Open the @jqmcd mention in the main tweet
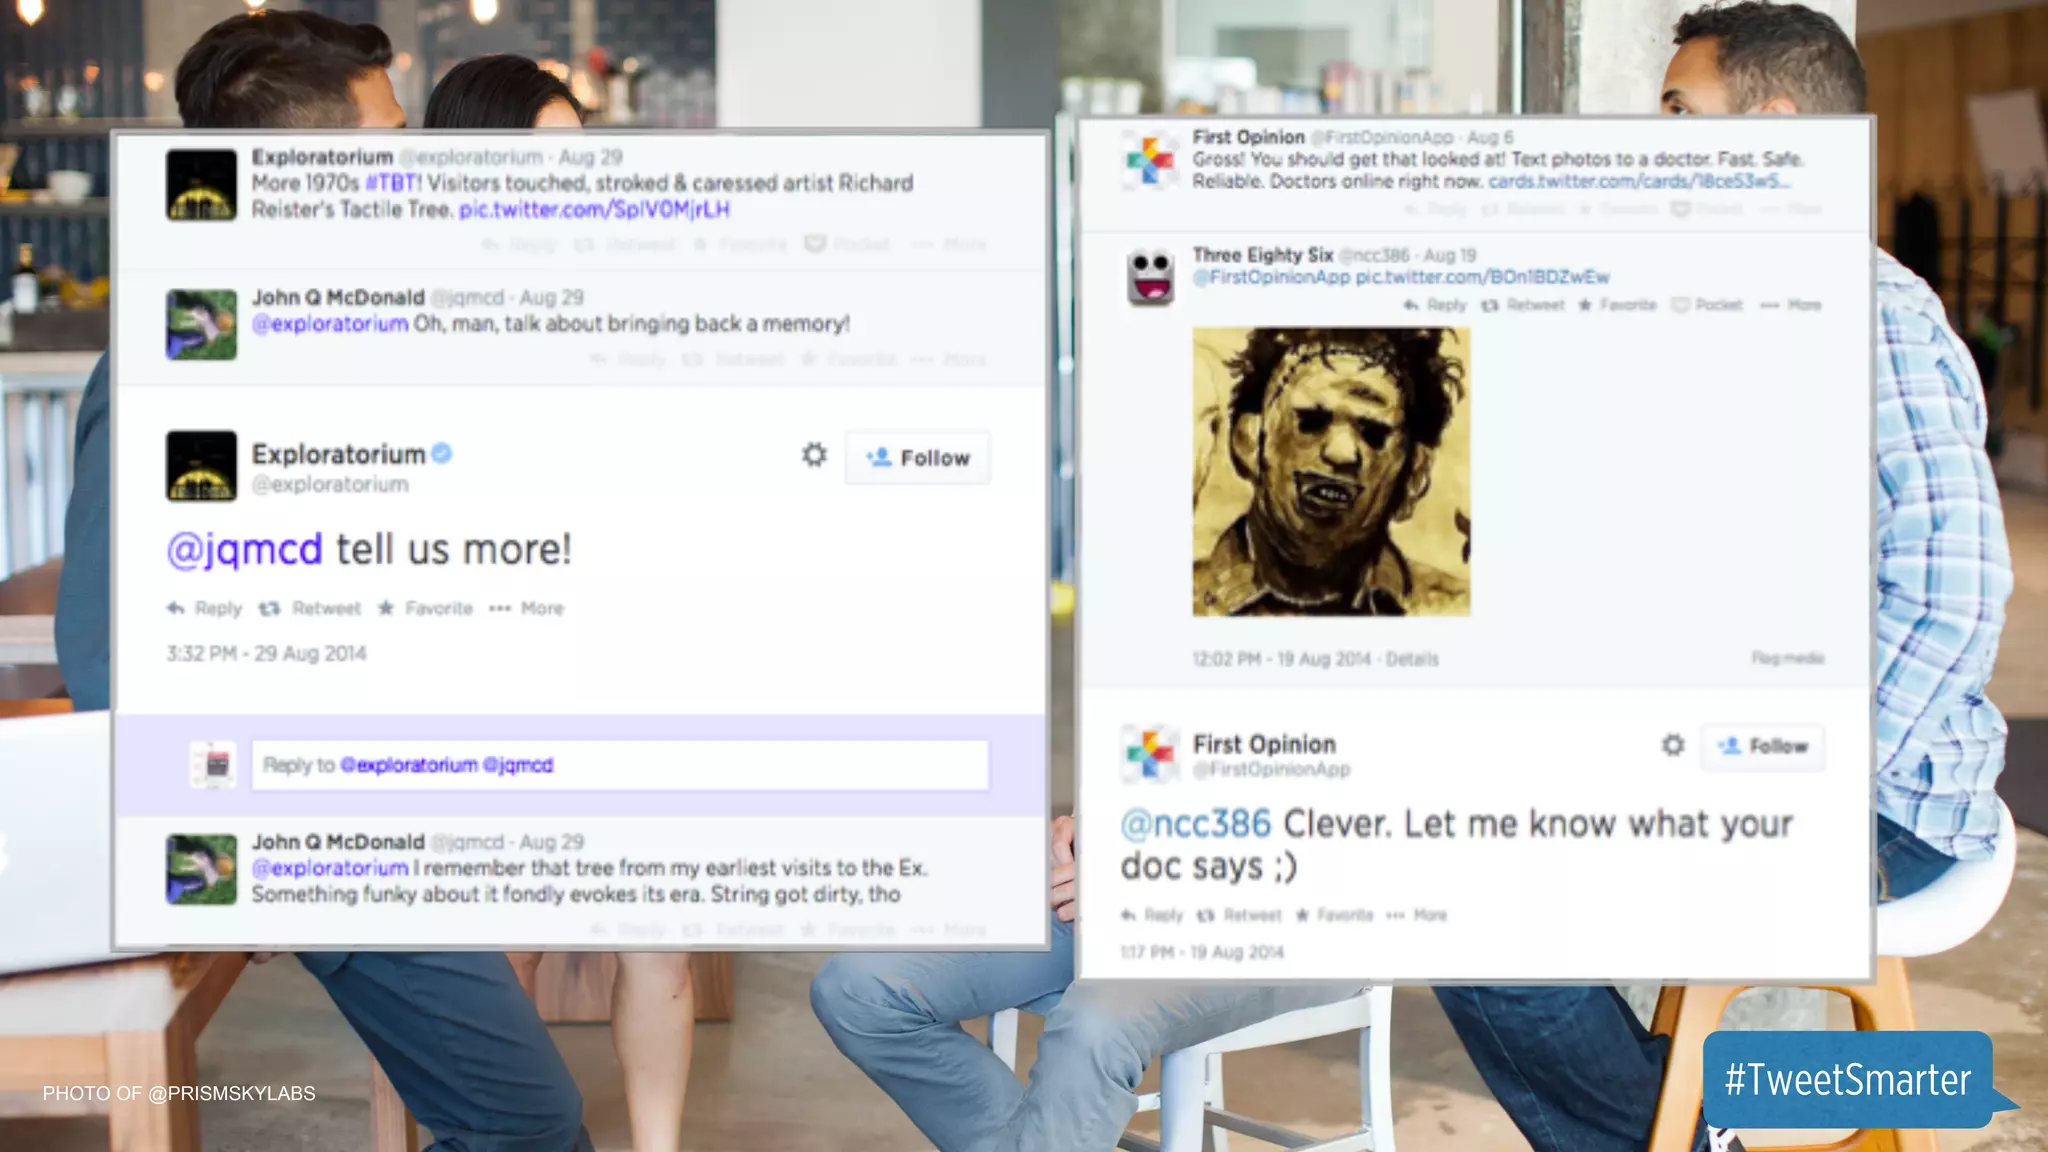 click(245, 550)
